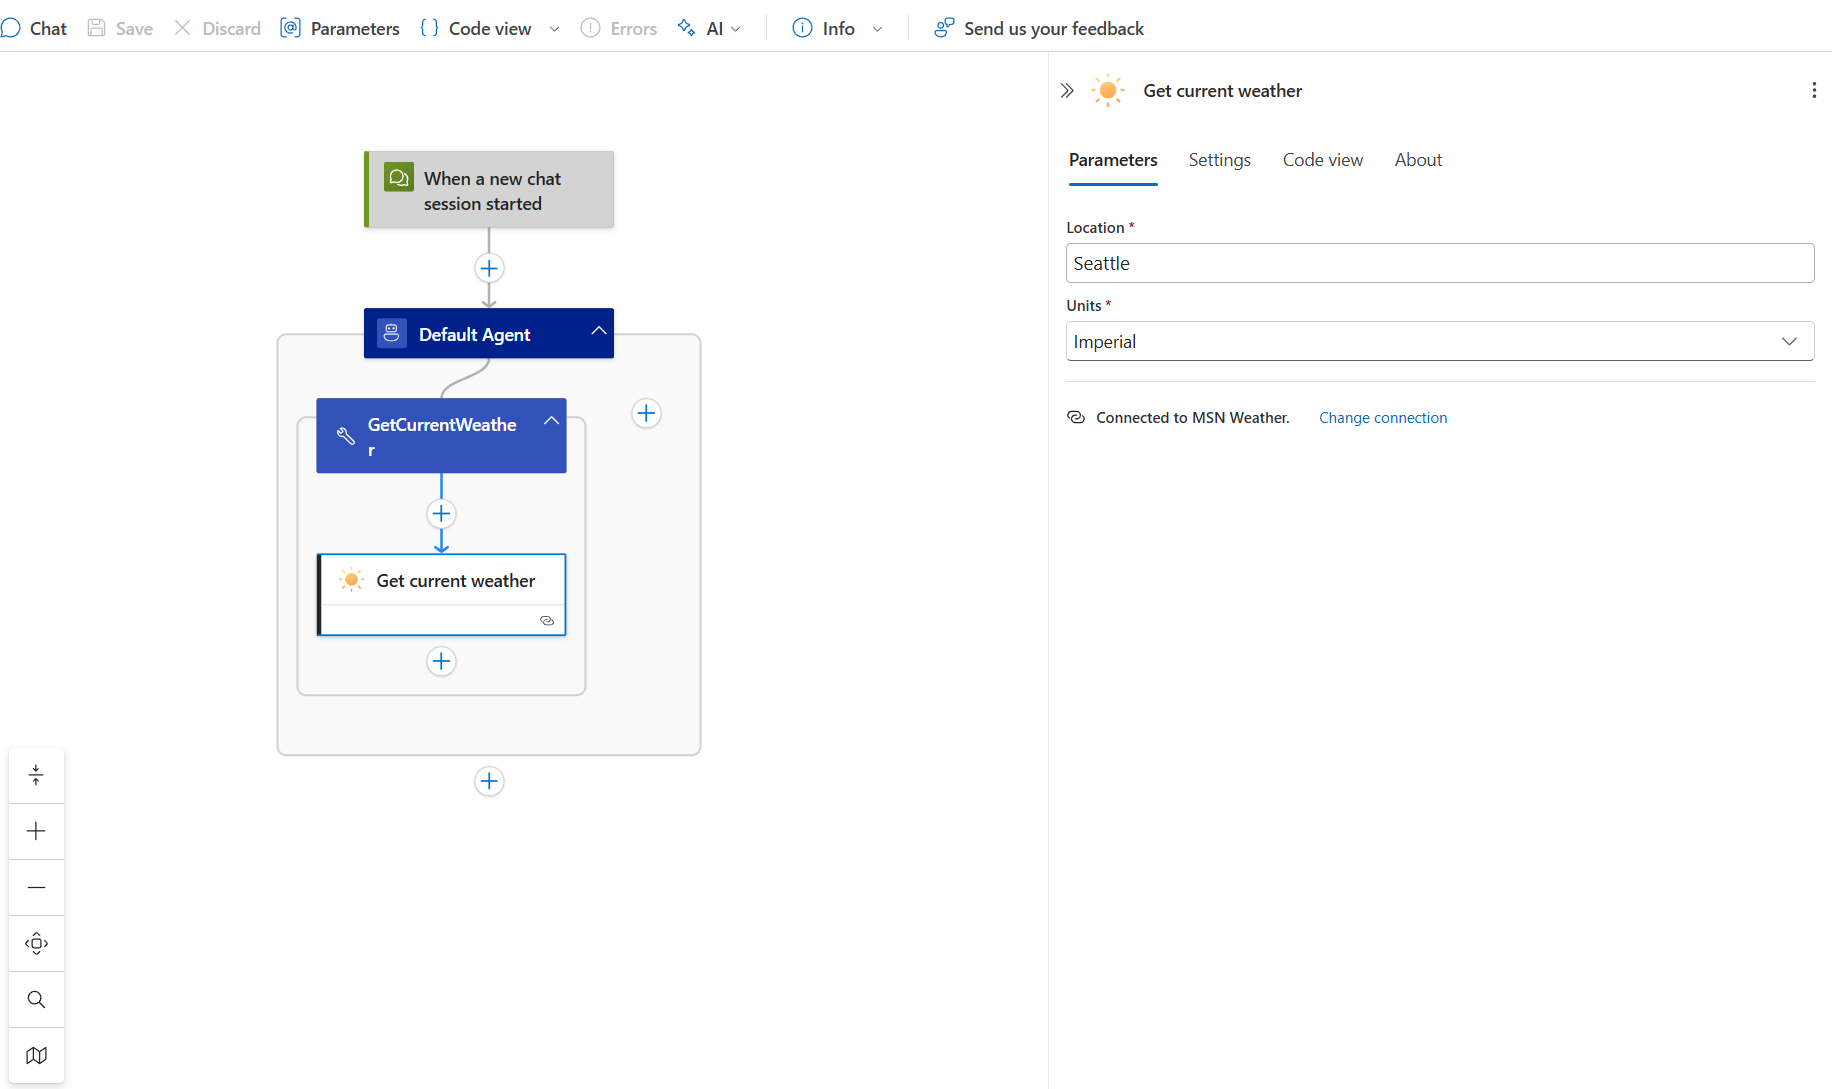The height and width of the screenshot is (1089, 1832).
Task: Click the zoom in plus button
Action: coord(37,831)
